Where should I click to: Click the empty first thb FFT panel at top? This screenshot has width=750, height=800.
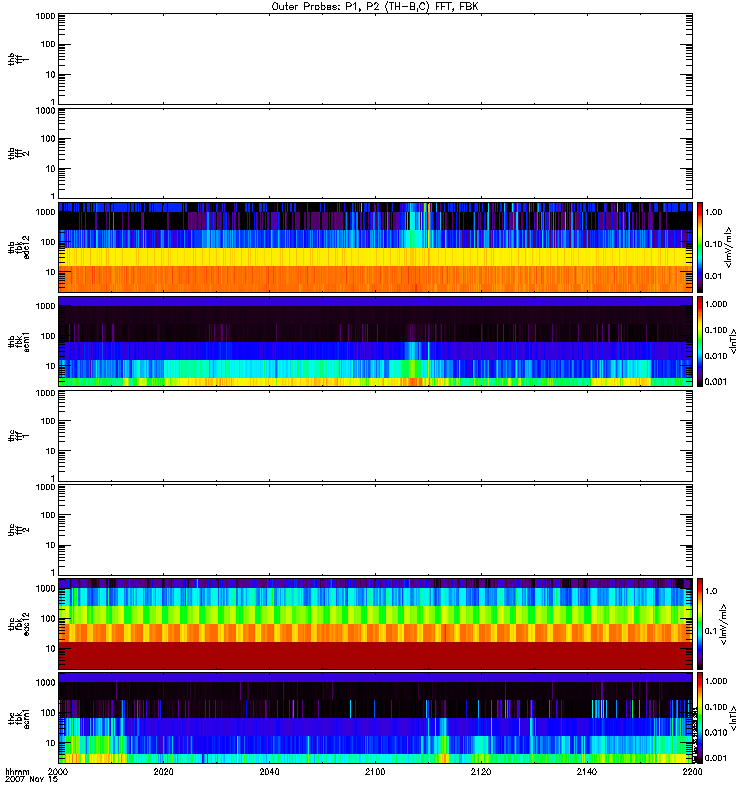coord(376,59)
